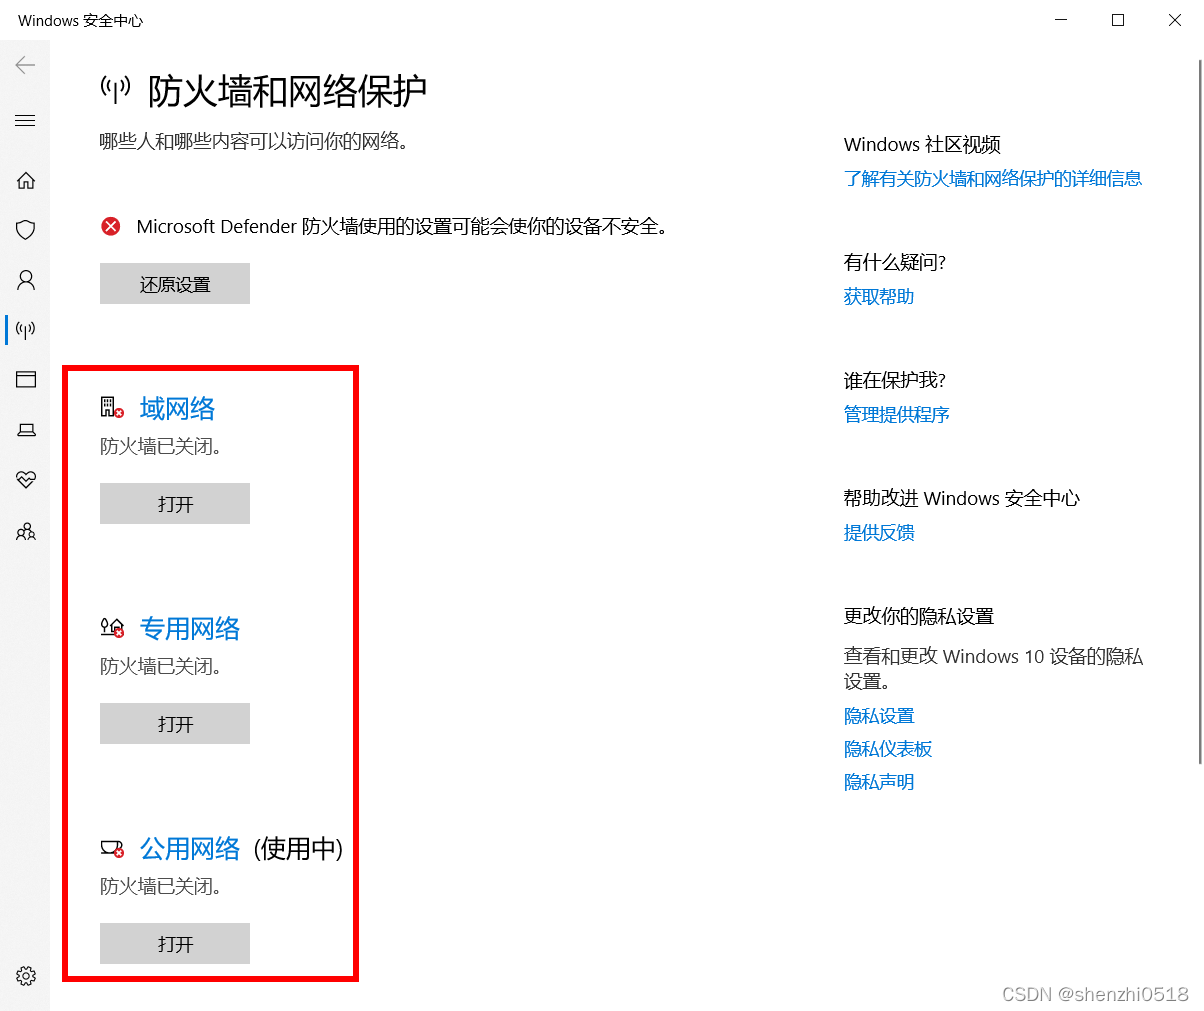Go to Home in the sidebar
This screenshot has width=1204, height=1011.
26,181
